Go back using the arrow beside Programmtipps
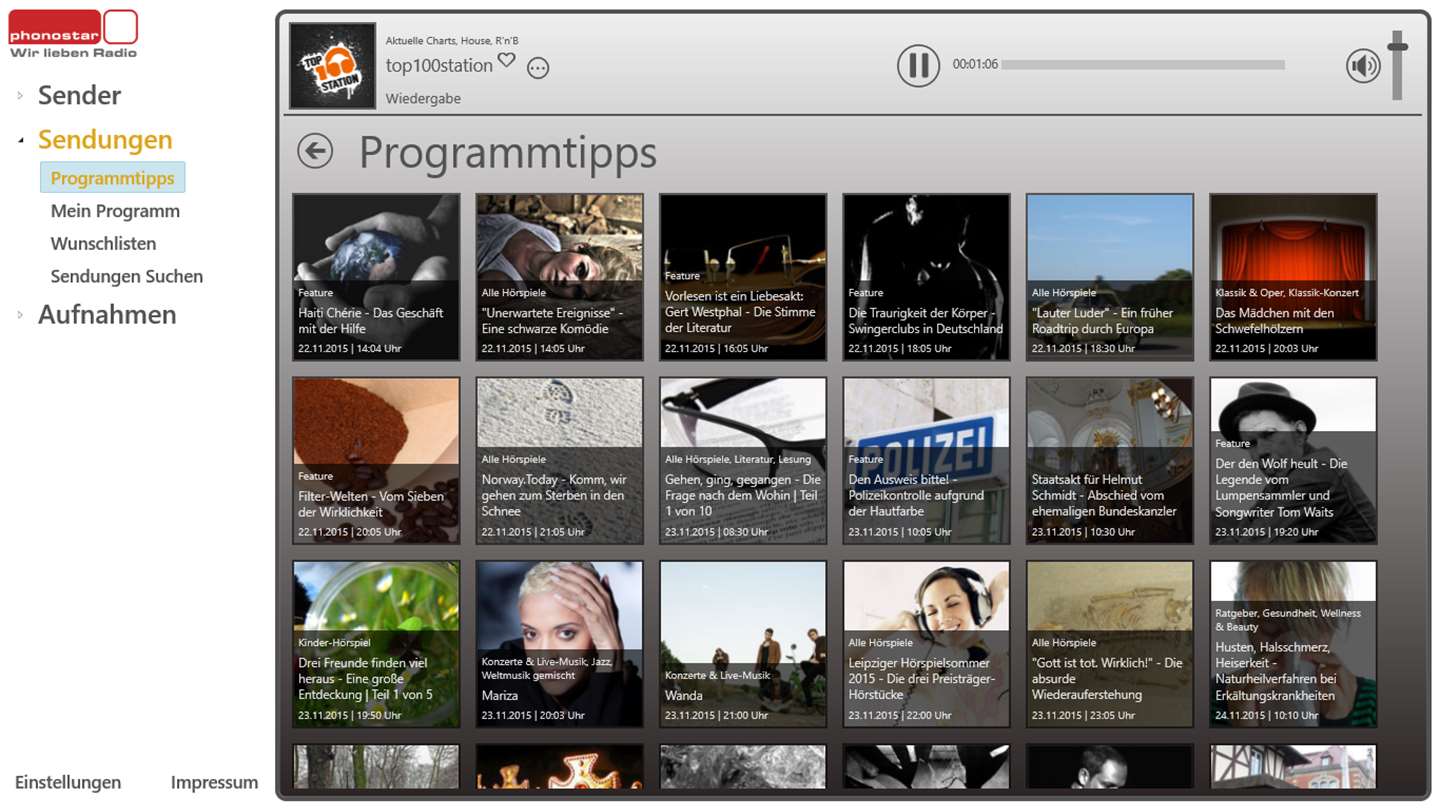The image size is (1440, 810). click(x=315, y=151)
